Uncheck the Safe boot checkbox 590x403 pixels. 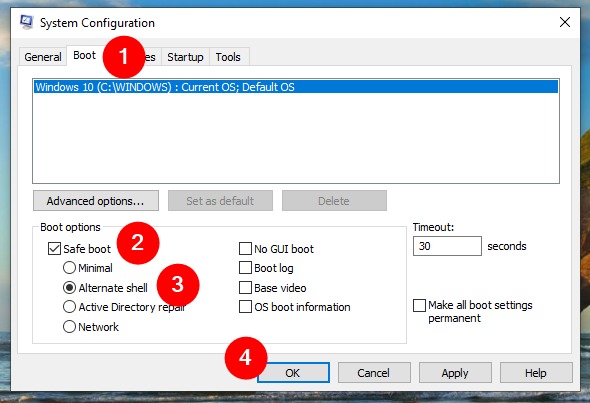point(55,249)
